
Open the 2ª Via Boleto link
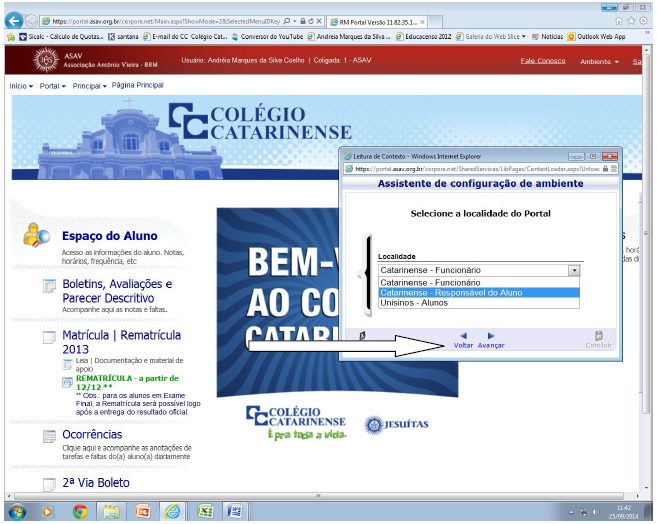(x=96, y=483)
